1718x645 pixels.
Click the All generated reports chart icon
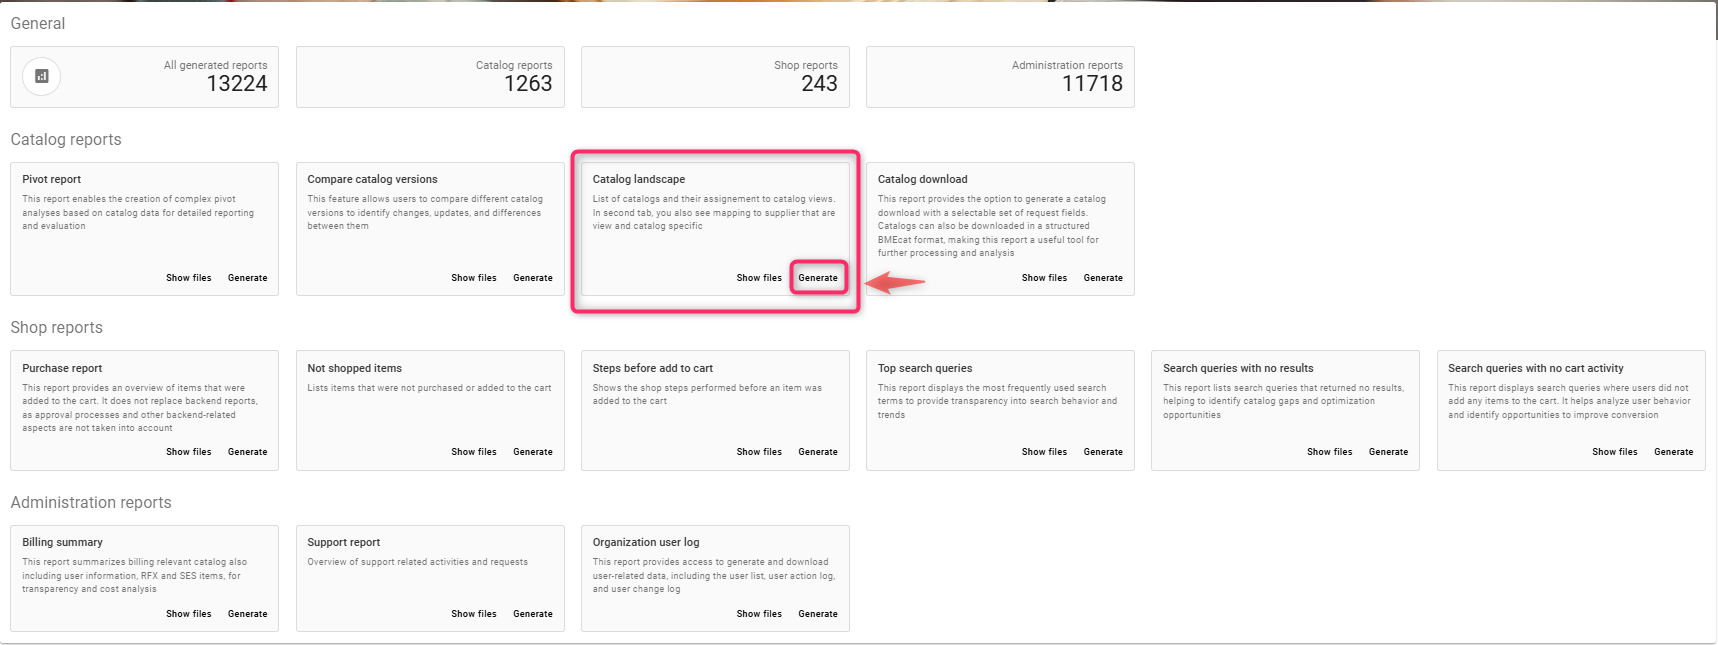click(42, 76)
